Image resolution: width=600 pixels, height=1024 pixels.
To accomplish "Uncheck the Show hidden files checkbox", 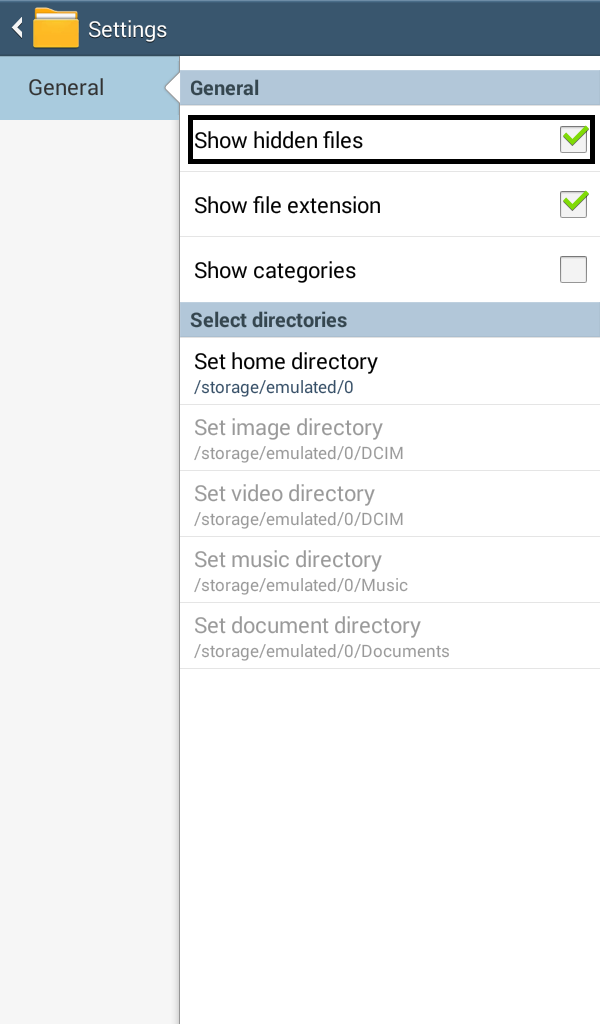I will (573, 140).
